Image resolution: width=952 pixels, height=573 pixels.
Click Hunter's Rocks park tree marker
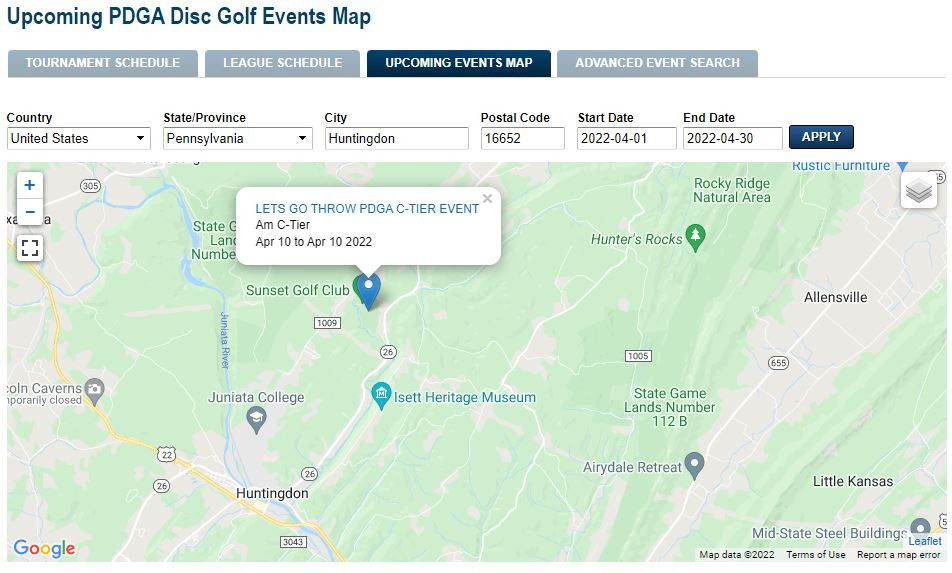click(695, 238)
